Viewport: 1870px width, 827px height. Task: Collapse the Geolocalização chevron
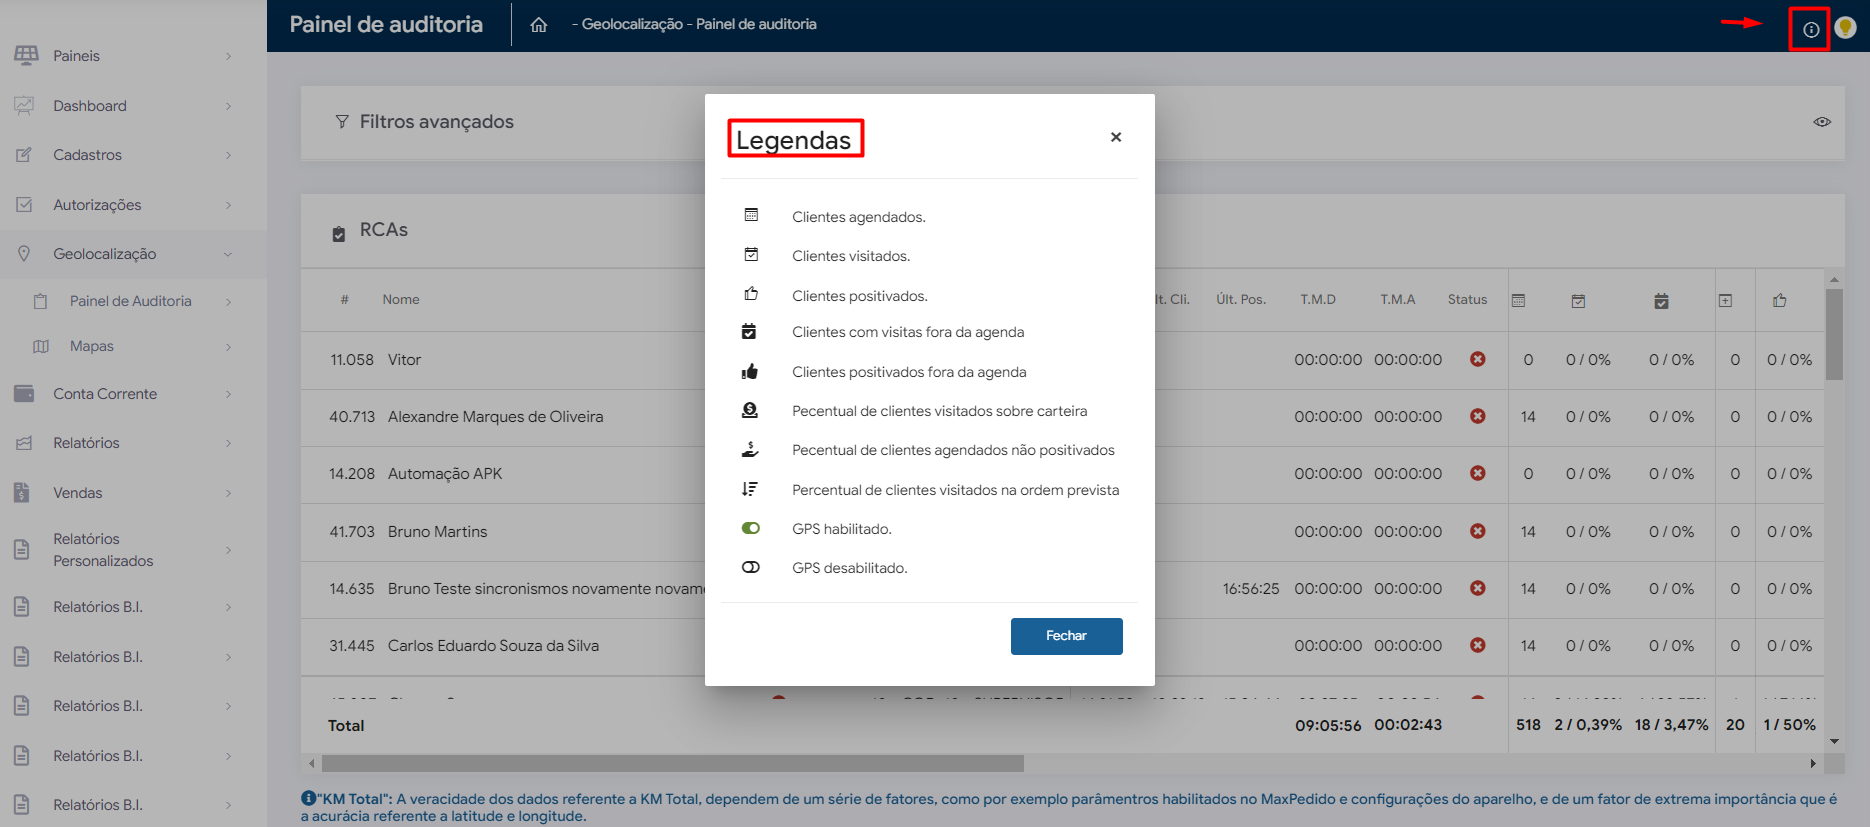(228, 254)
